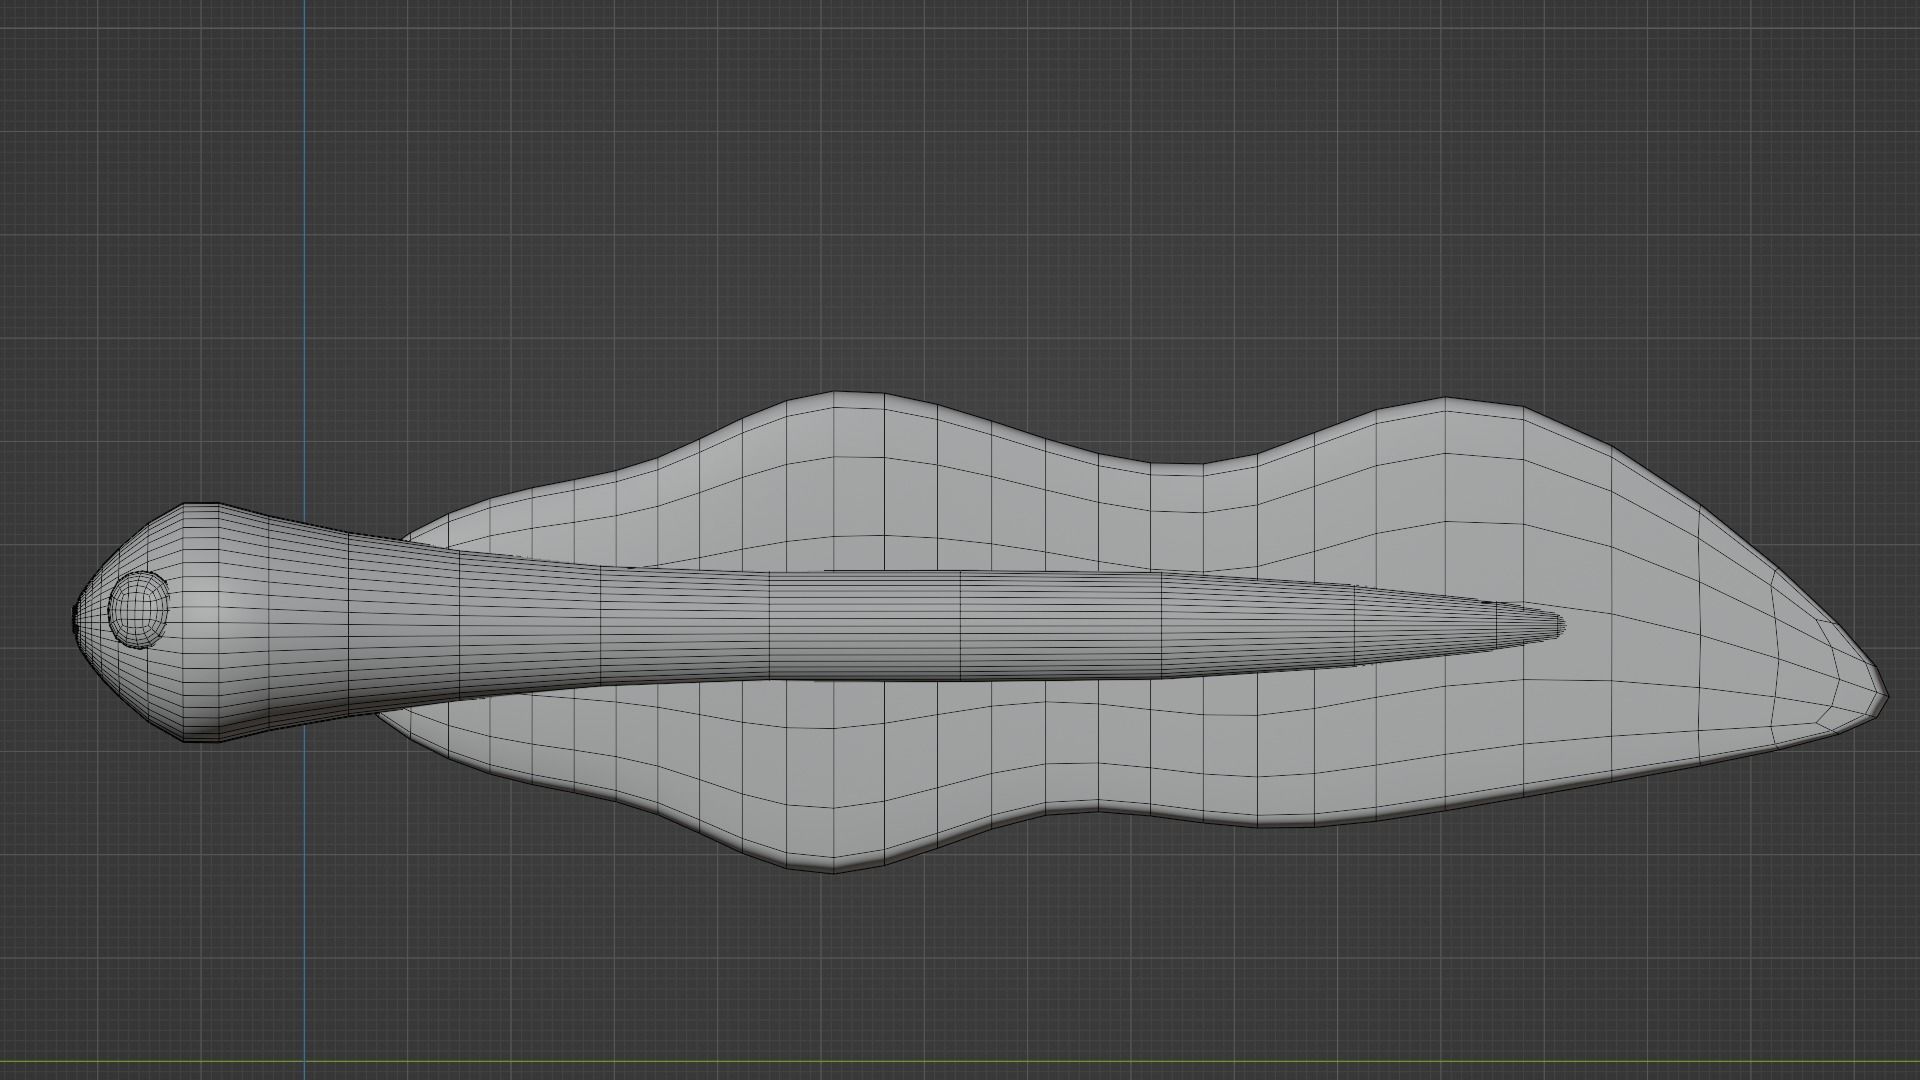Click the small eye sphere on the head
The image size is (1920, 1080).
click(x=138, y=609)
